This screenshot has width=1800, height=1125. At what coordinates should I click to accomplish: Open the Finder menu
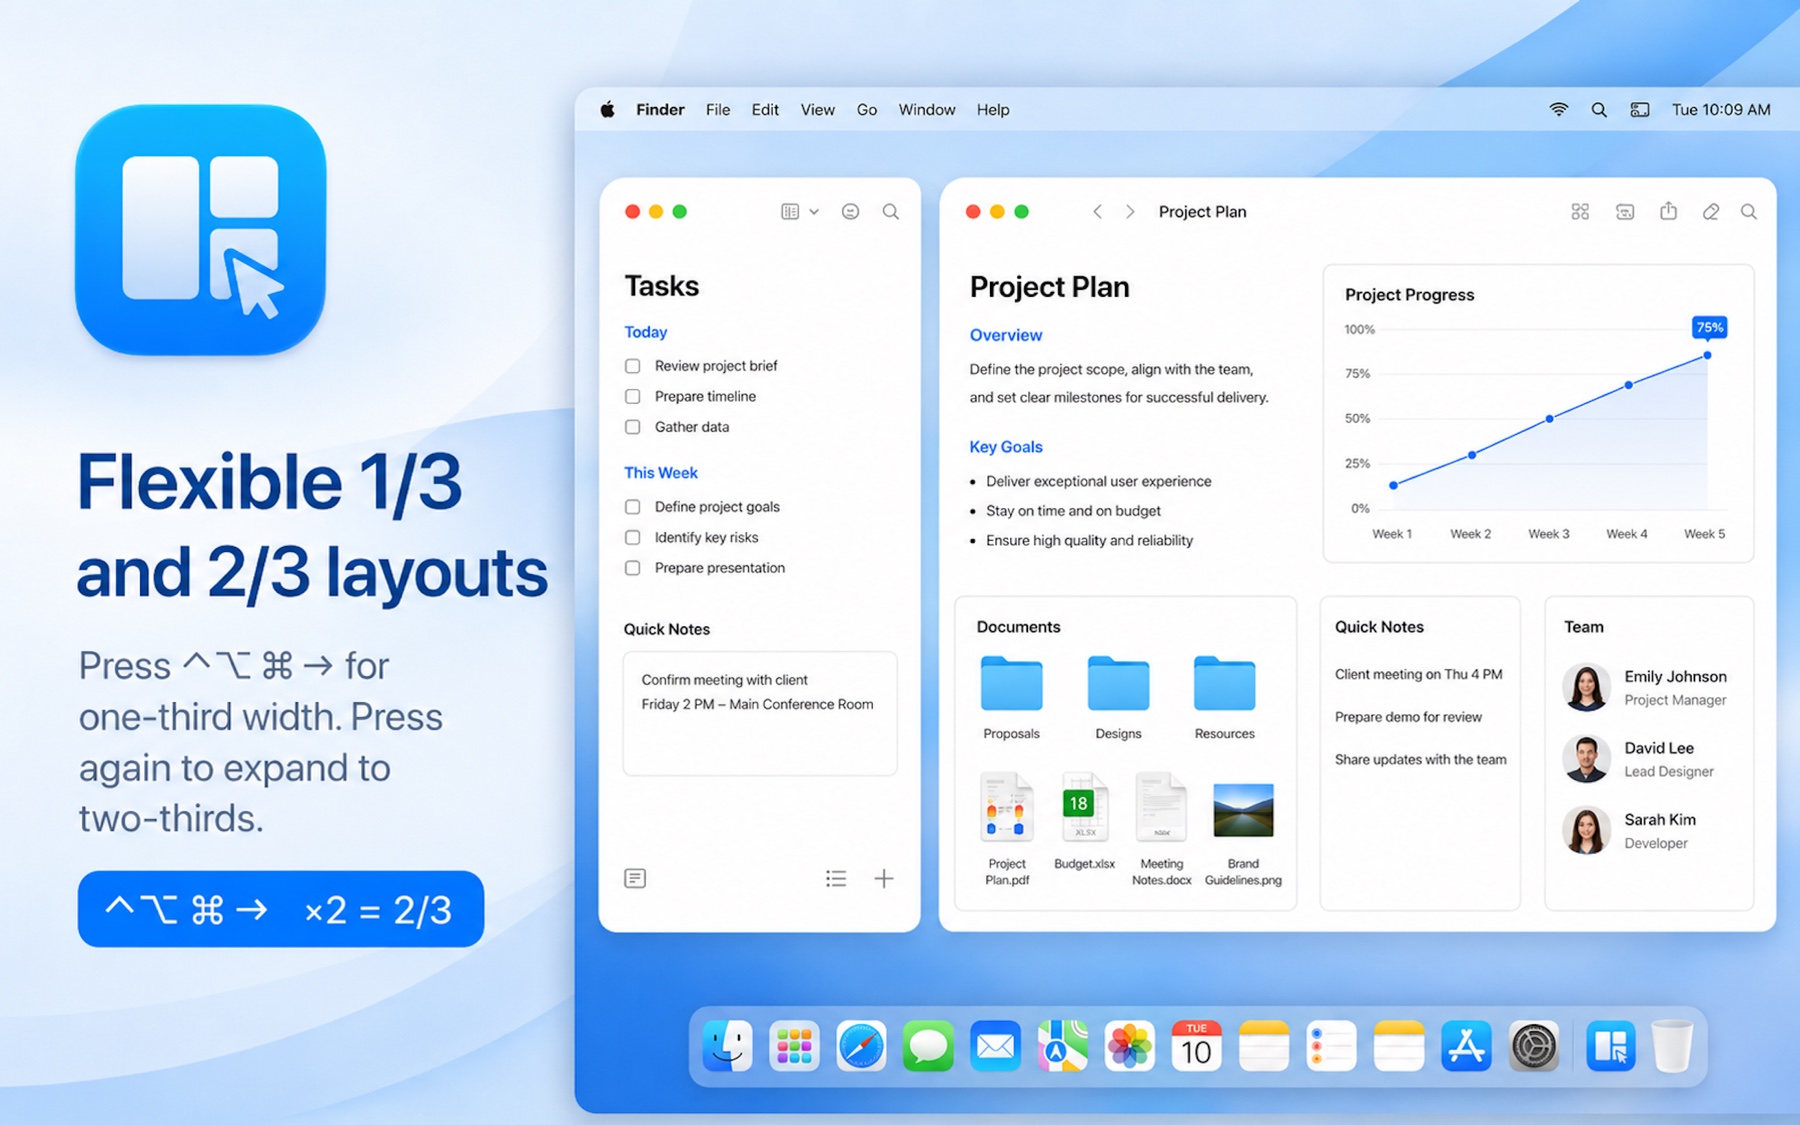(660, 110)
